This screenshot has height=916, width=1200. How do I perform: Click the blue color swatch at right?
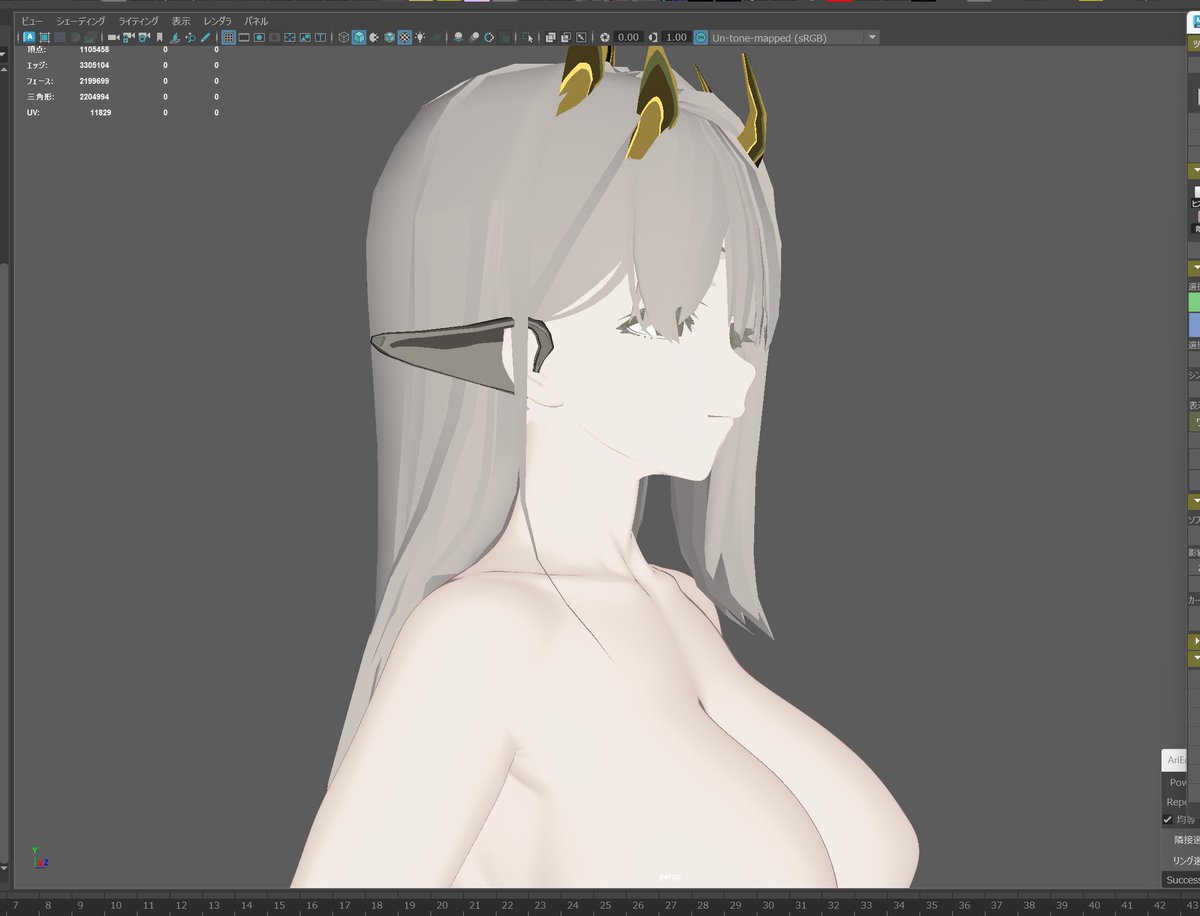click(x=1193, y=325)
